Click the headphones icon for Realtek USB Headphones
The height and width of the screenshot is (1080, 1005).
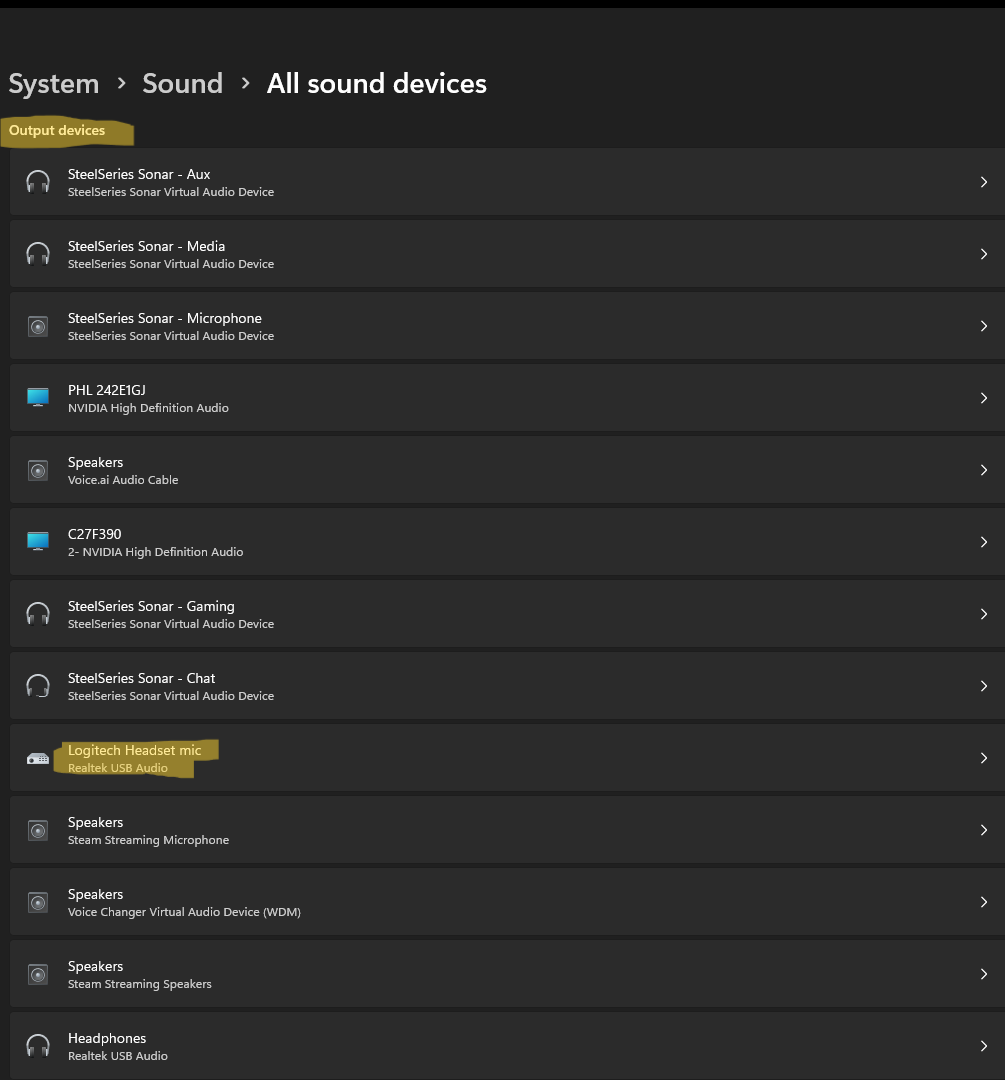tap(38, 1046)
